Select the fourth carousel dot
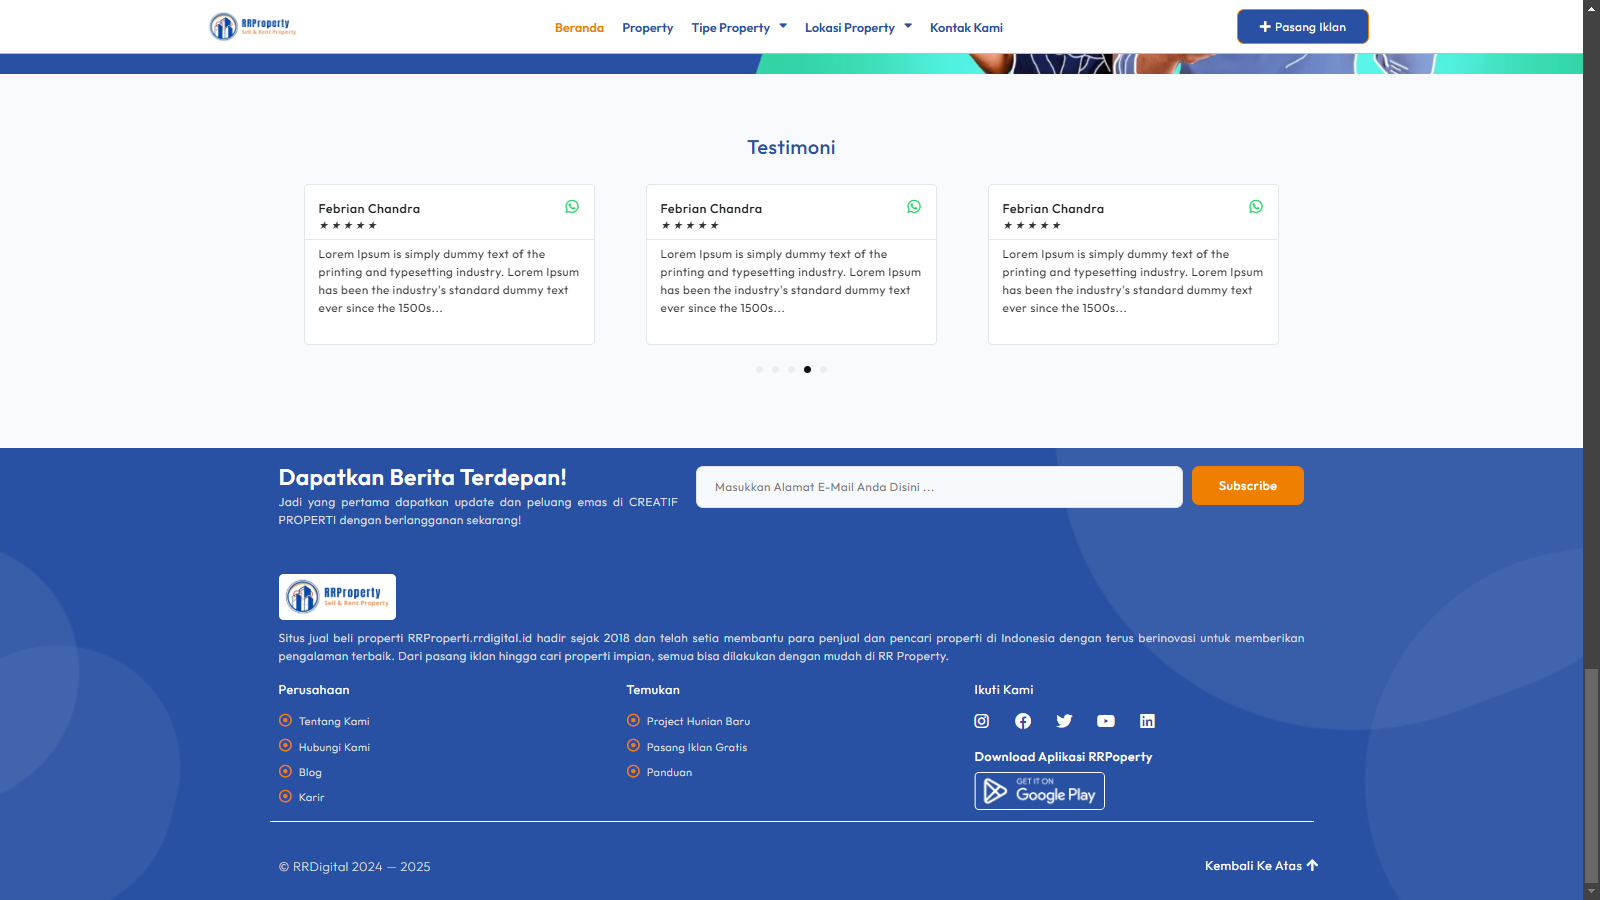Image resolution: width=1600 pixels, height=900 pixels. pos(807,369)
